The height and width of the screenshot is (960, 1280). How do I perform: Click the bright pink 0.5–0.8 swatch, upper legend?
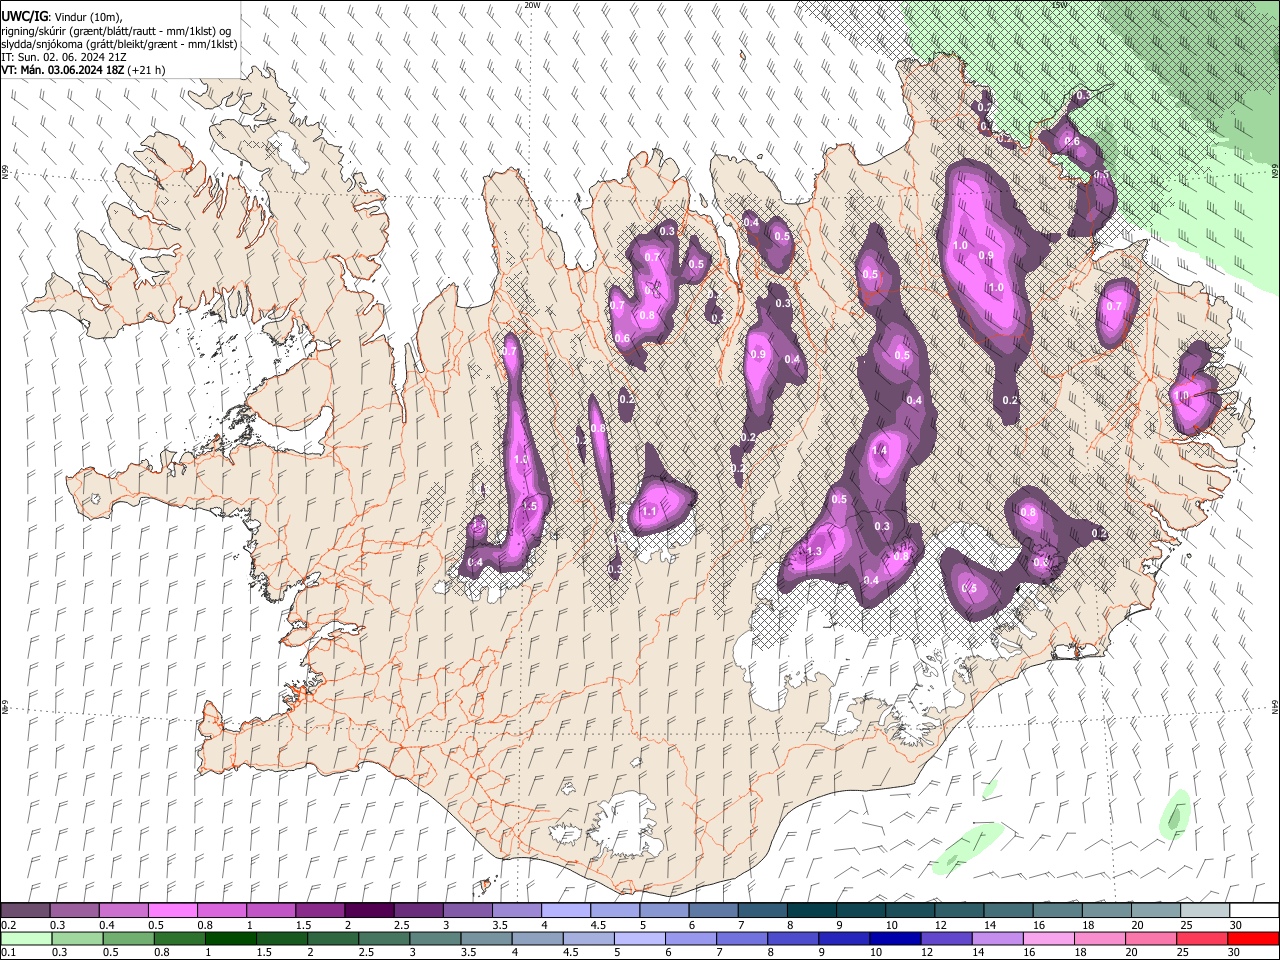tap(172, 910)
